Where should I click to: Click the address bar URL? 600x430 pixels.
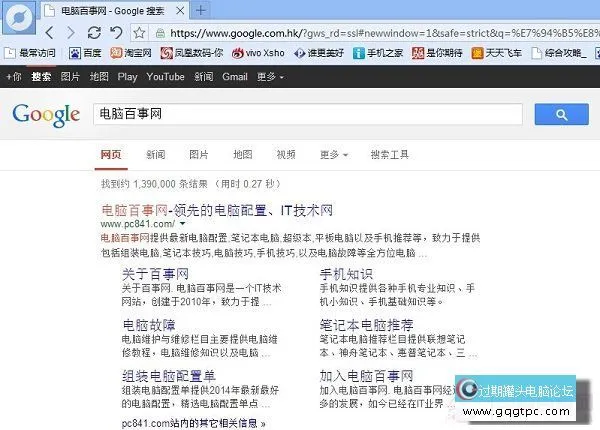(383, 33)
